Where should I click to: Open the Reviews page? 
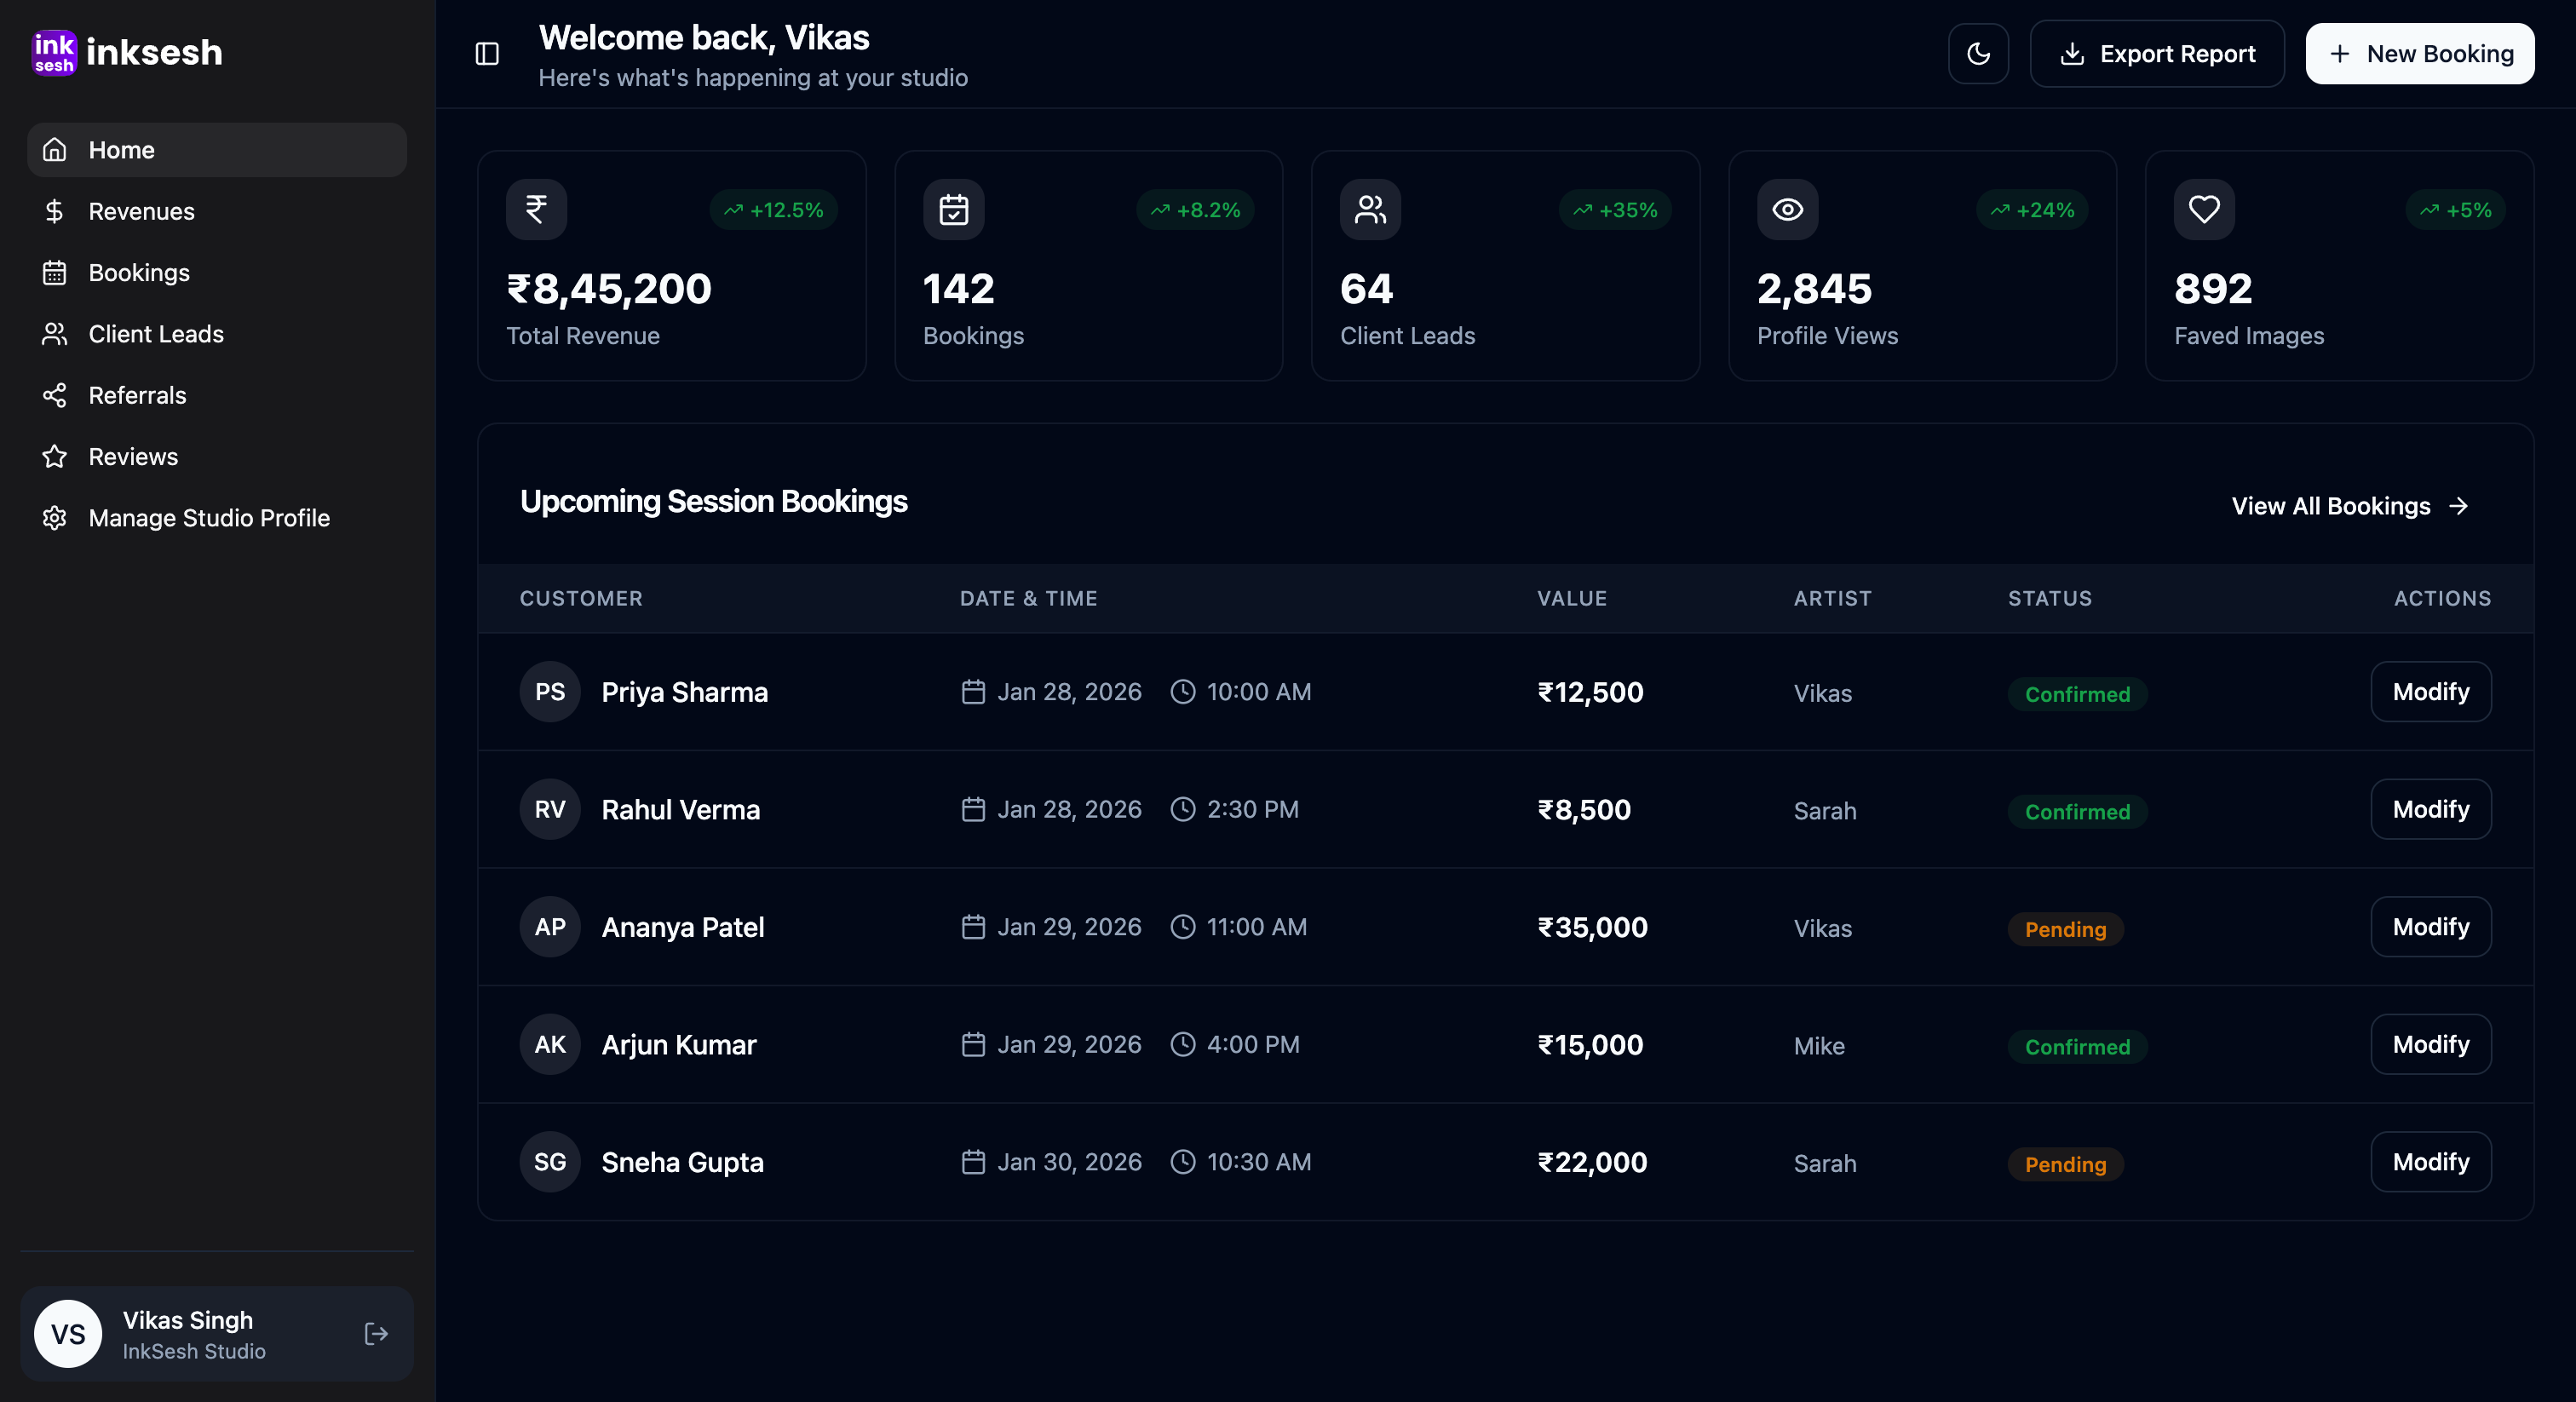pyautogui.click(x=133, y=457)
